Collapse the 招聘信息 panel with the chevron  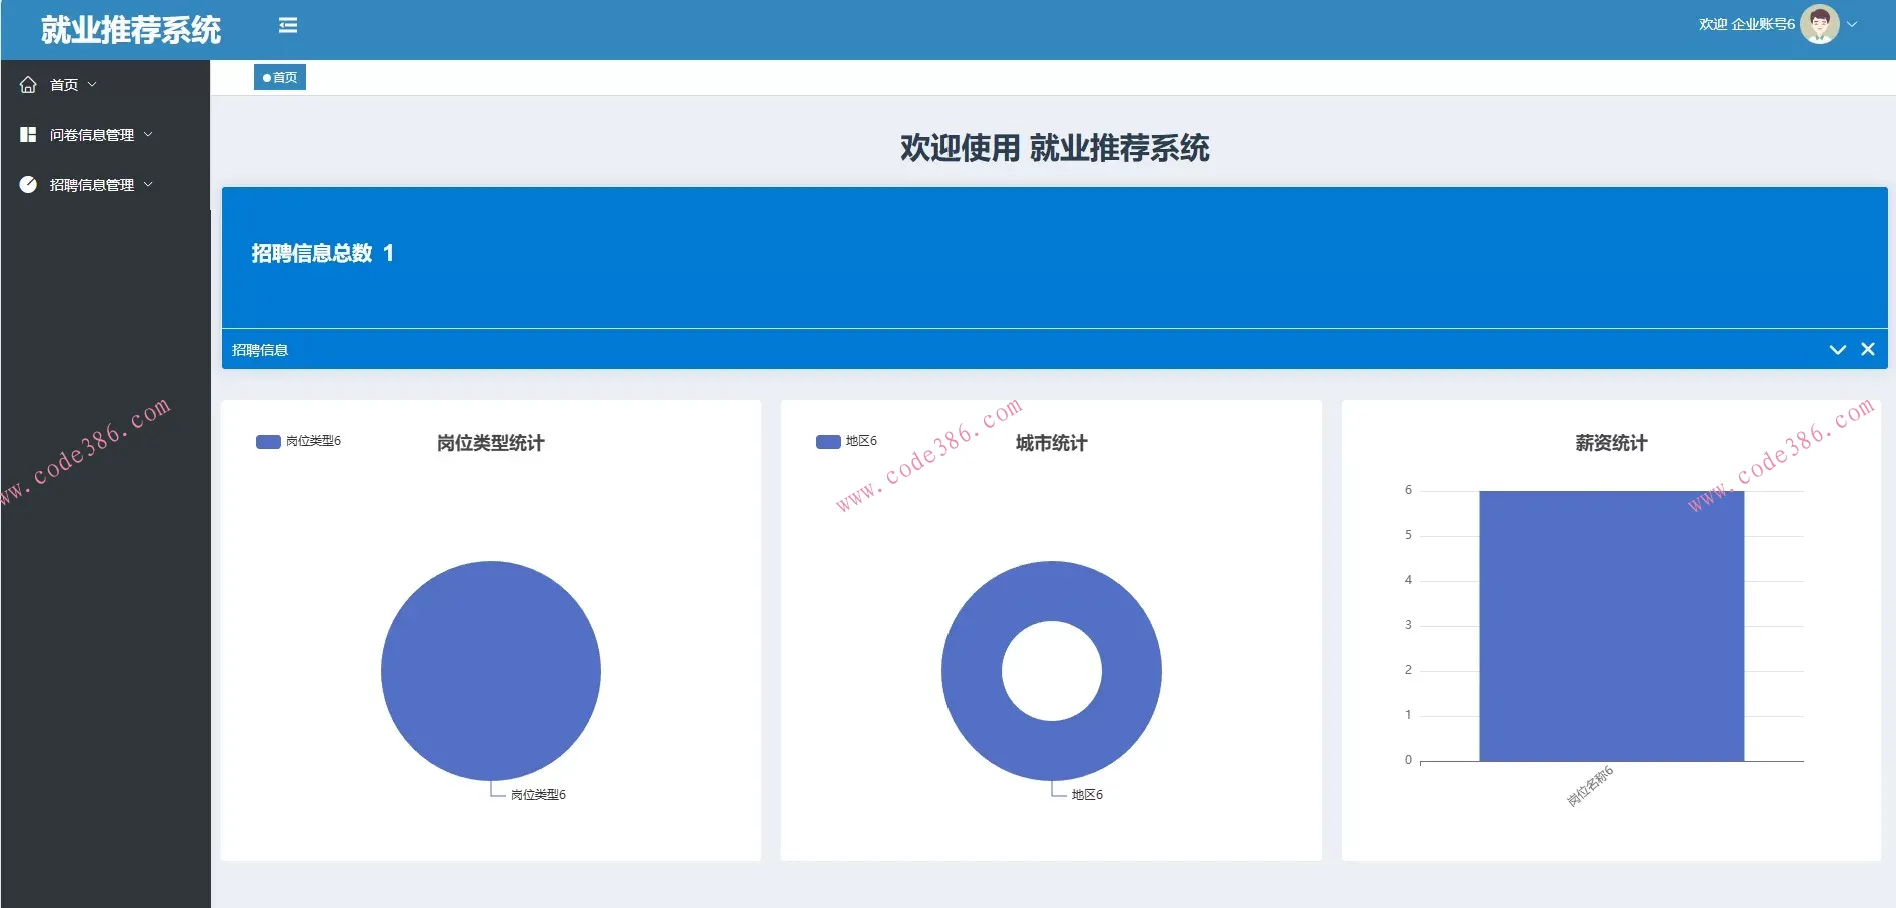1837,349
